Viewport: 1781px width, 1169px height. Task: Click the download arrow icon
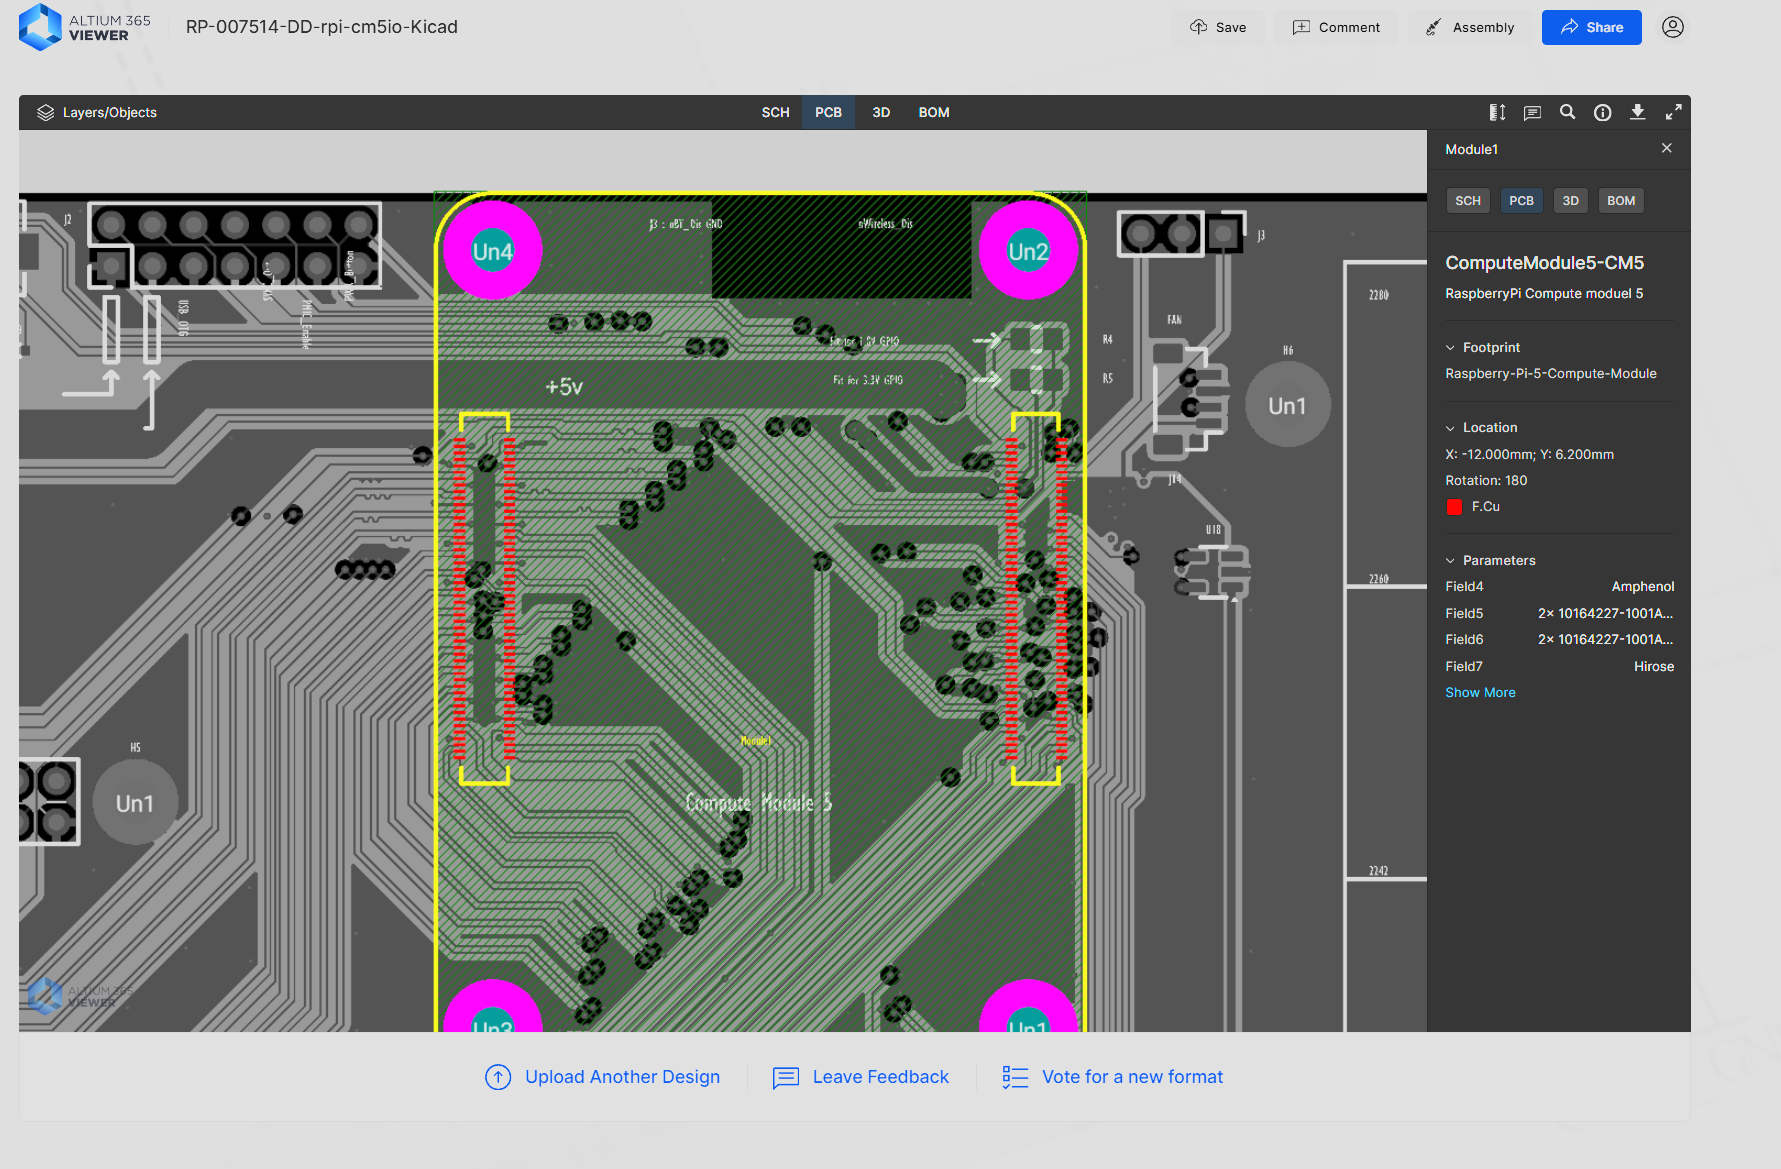pyautogui.click(x=1637, y=113)
